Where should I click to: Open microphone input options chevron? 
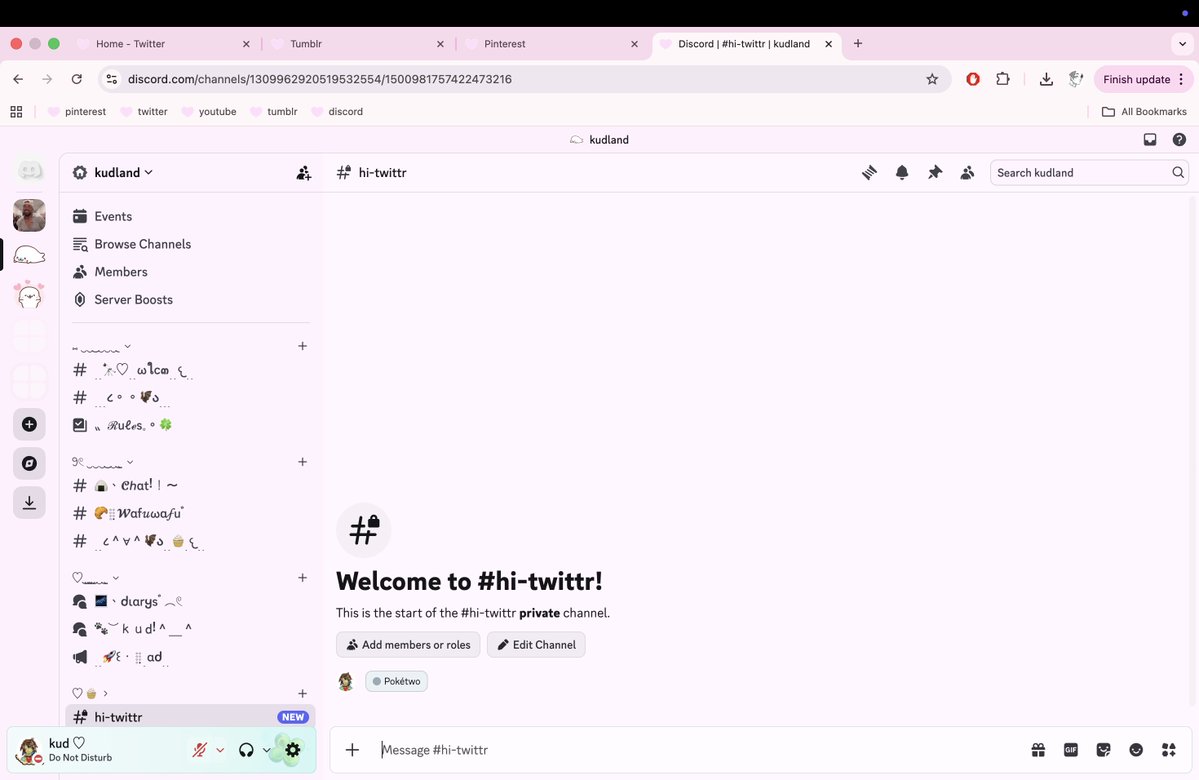click(220, 750)
